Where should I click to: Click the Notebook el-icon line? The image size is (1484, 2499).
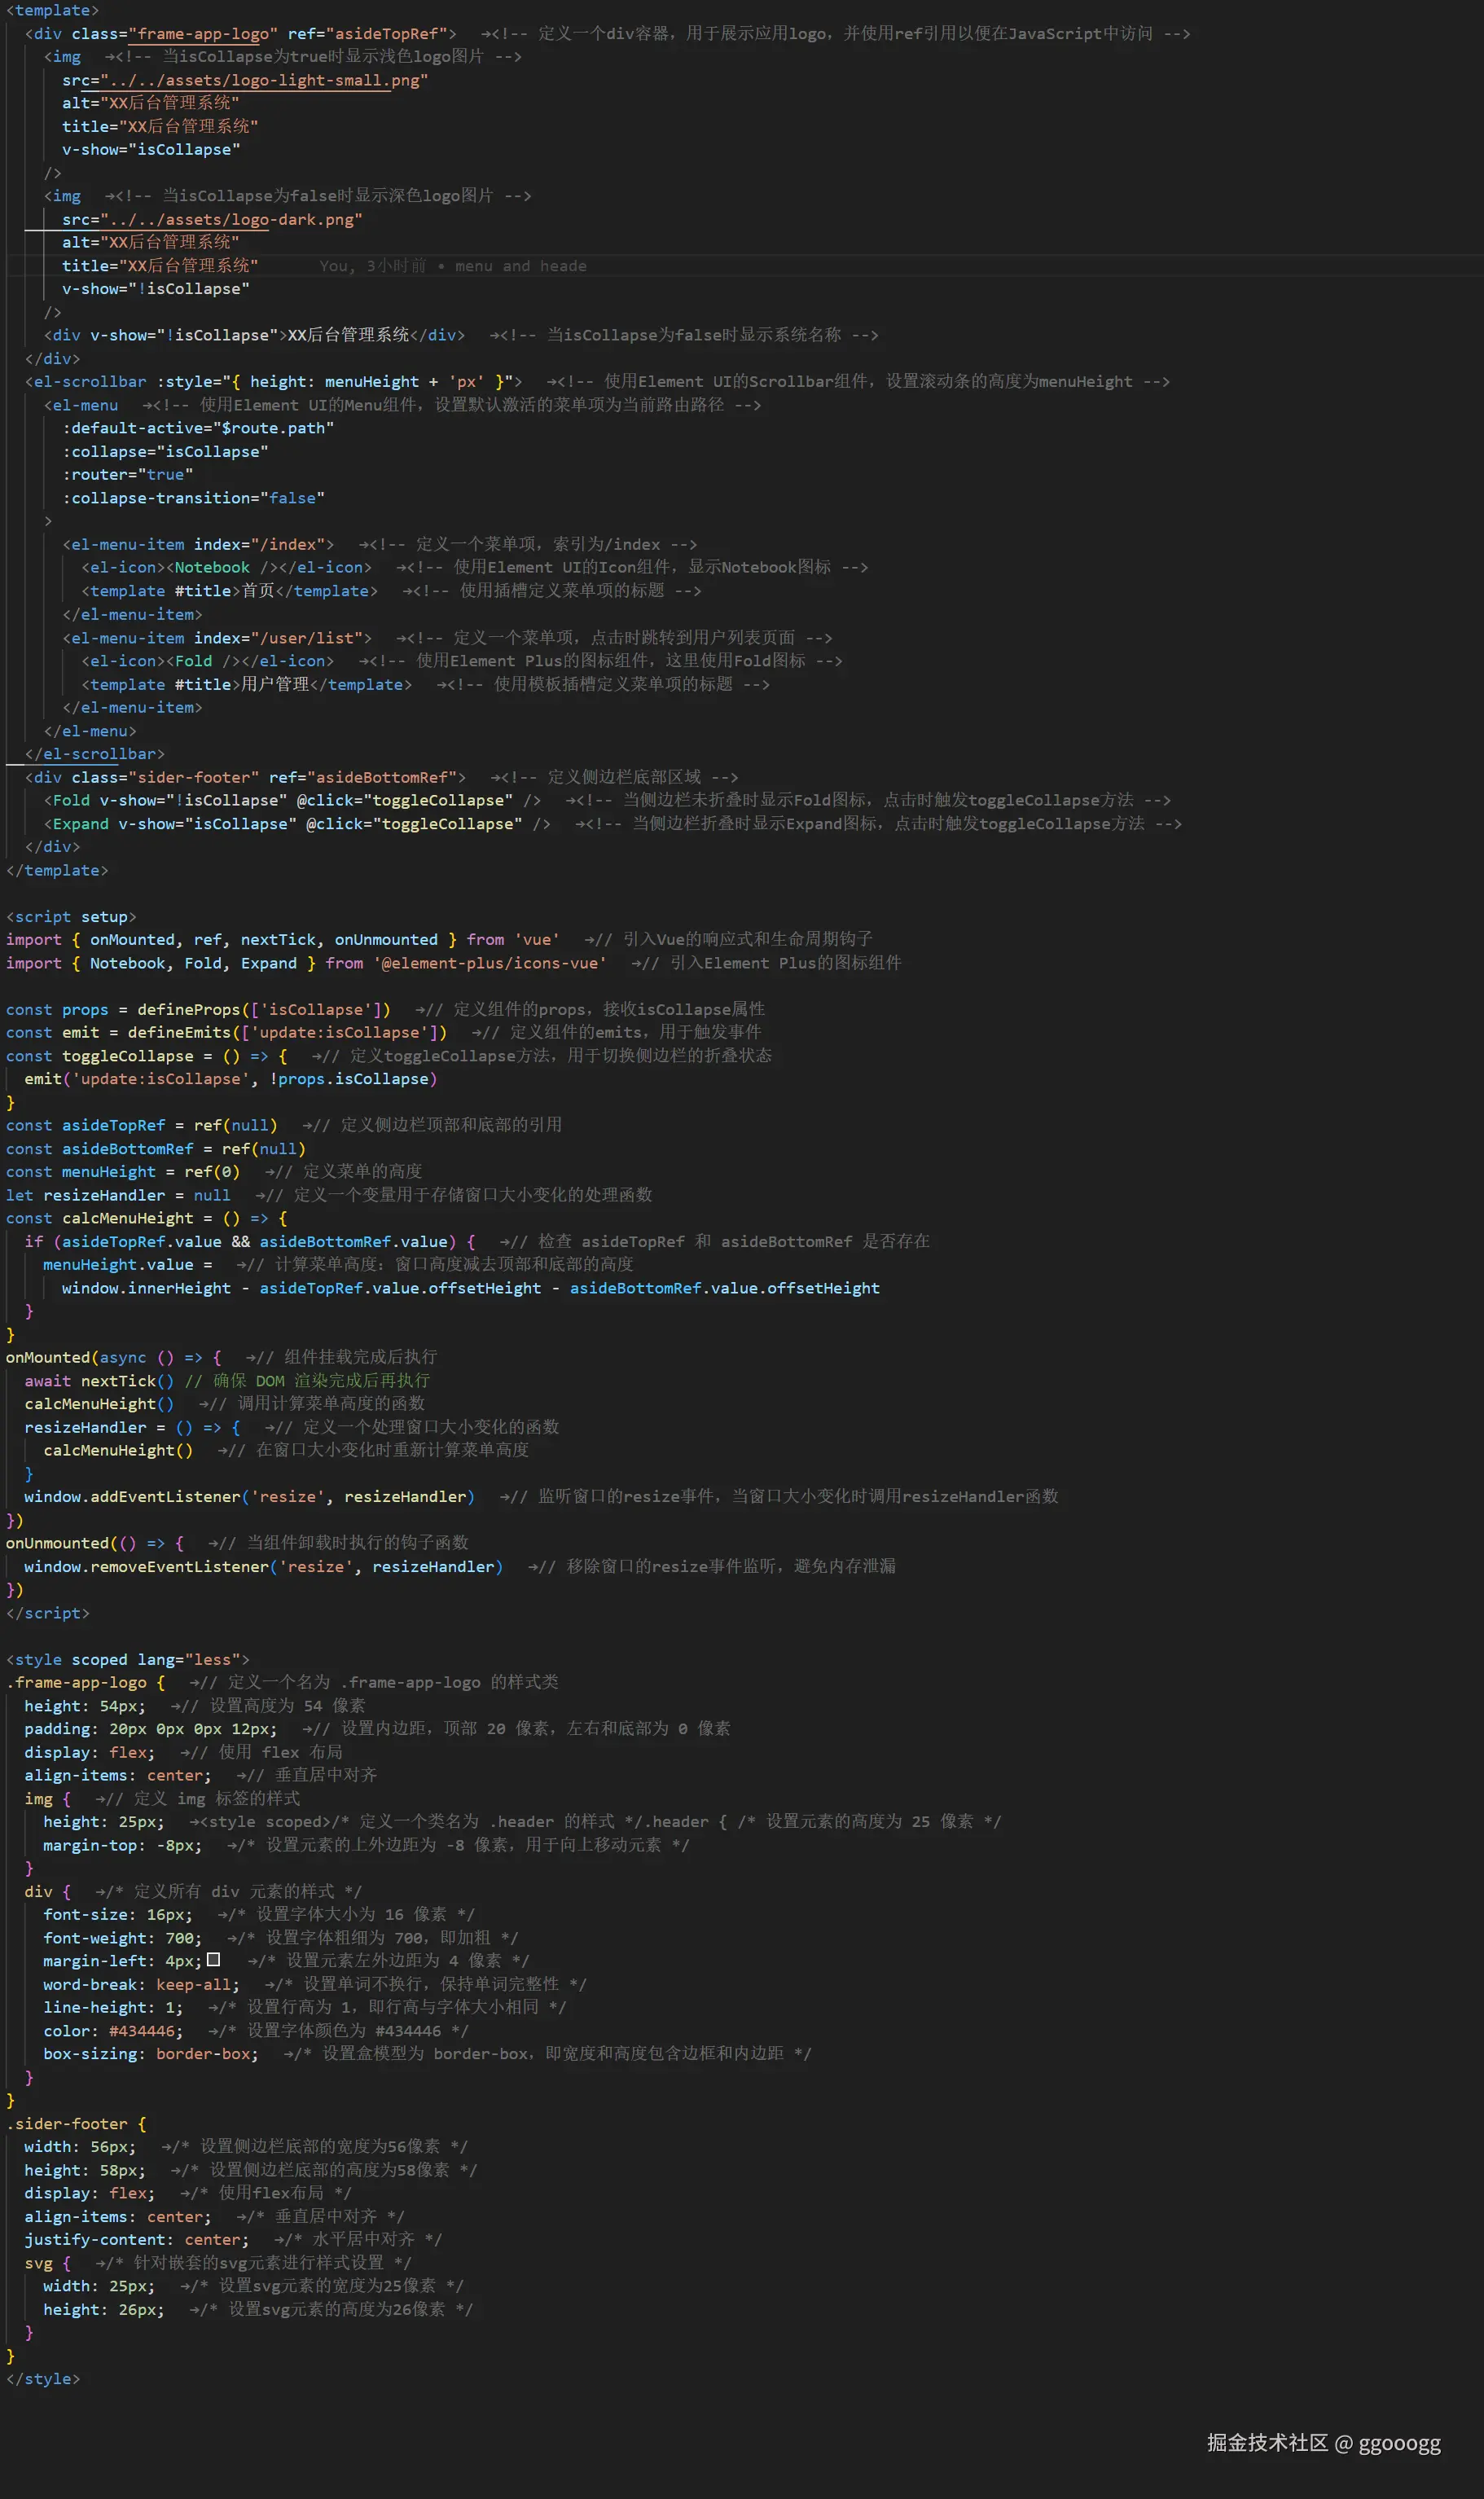[x=226, y=568]
